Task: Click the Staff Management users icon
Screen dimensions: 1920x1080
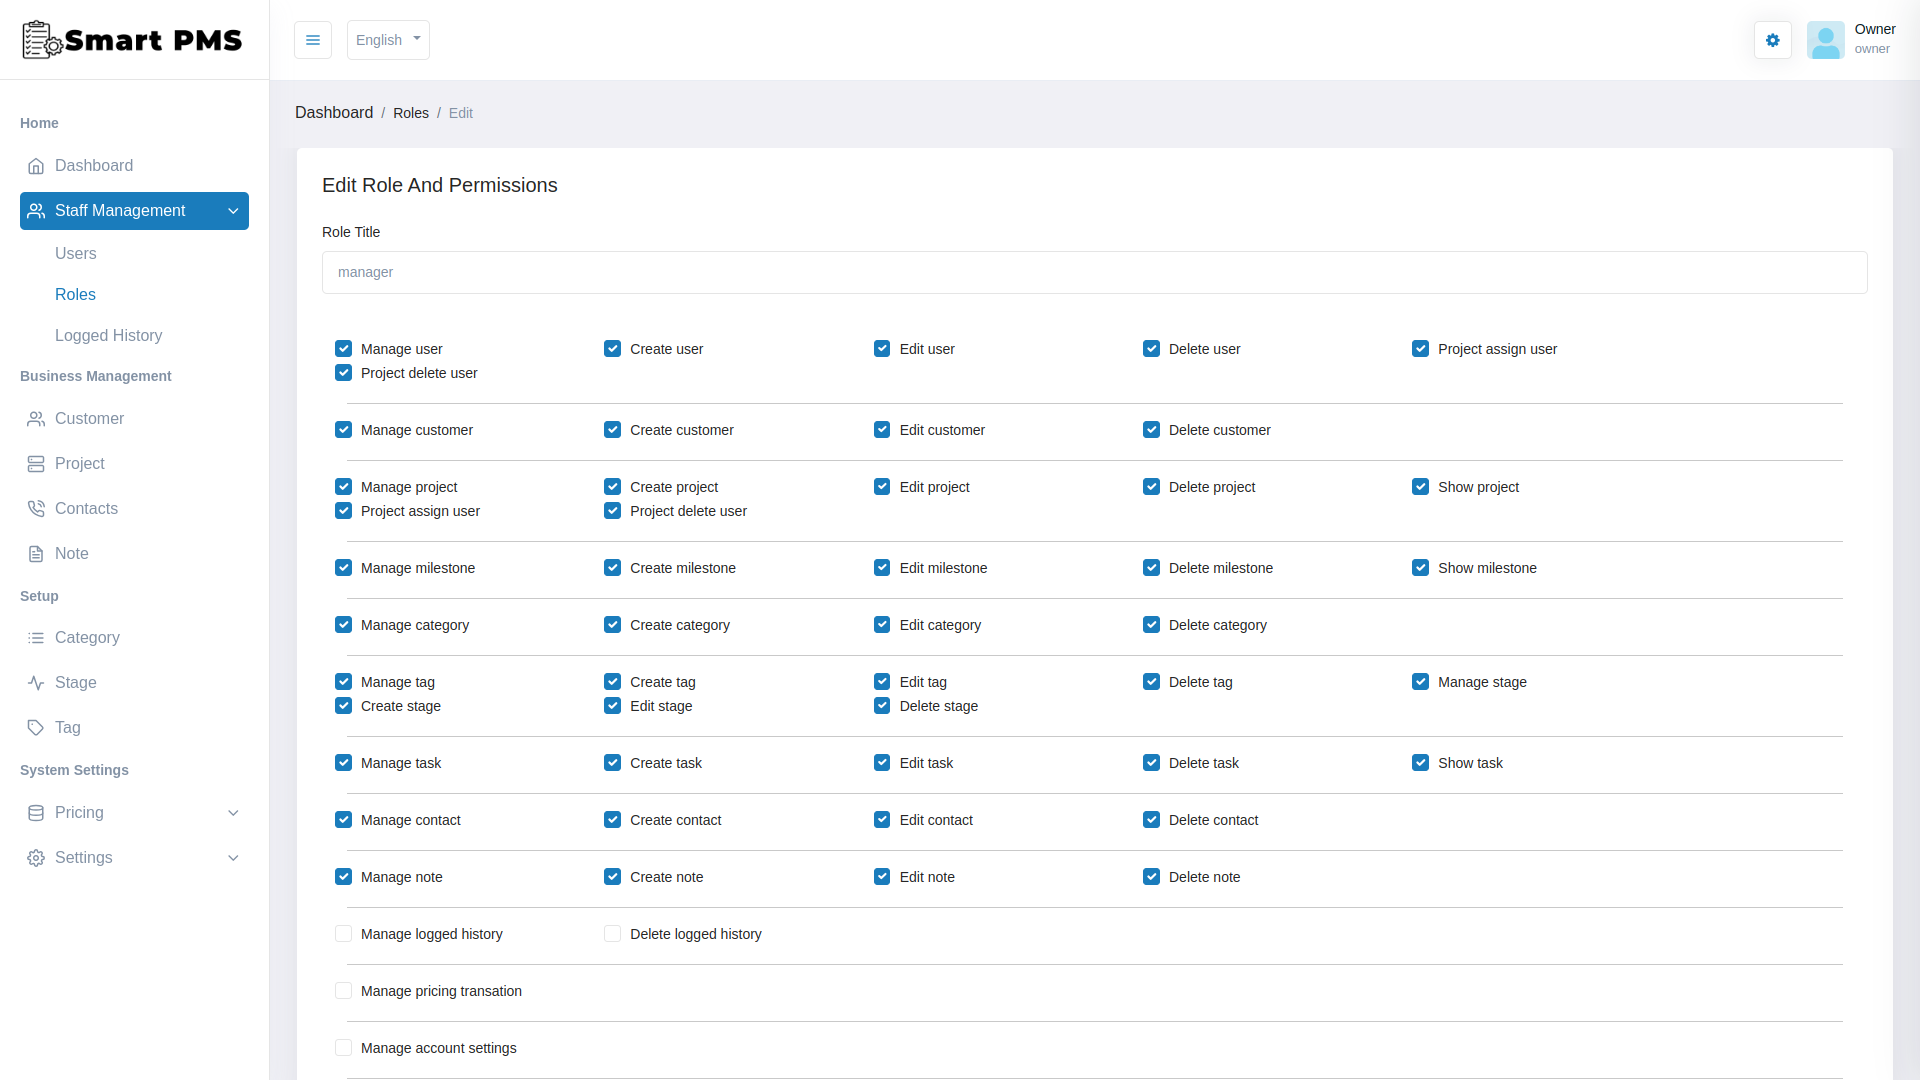Action: pos(37,211)
